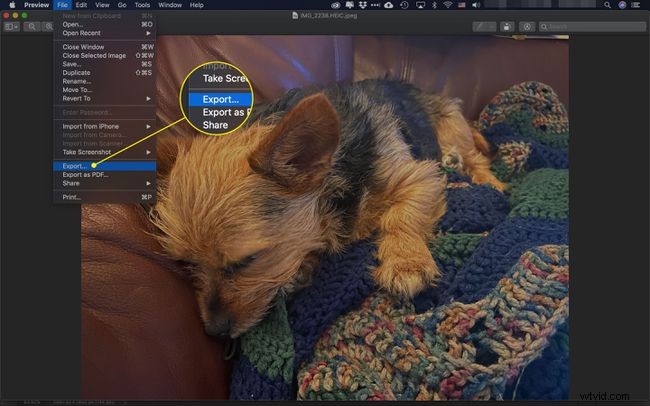Choose Print... from the File menu
Image resolution: width=650 pixels, height=406 pixels.
[x=104, y=197]
